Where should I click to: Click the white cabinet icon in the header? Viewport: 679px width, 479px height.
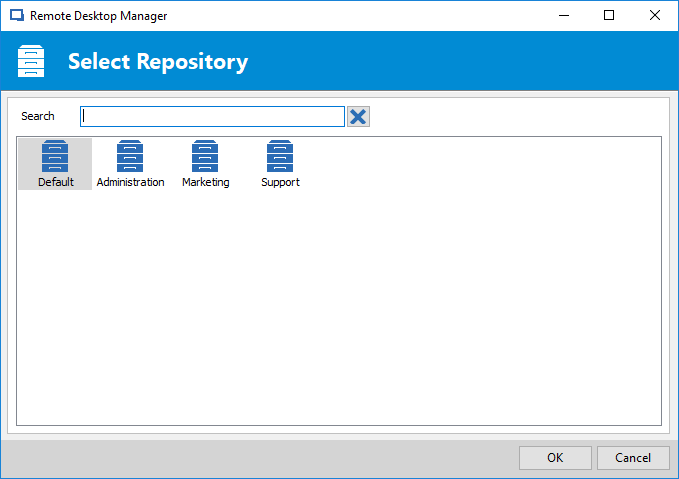point(31,61)
